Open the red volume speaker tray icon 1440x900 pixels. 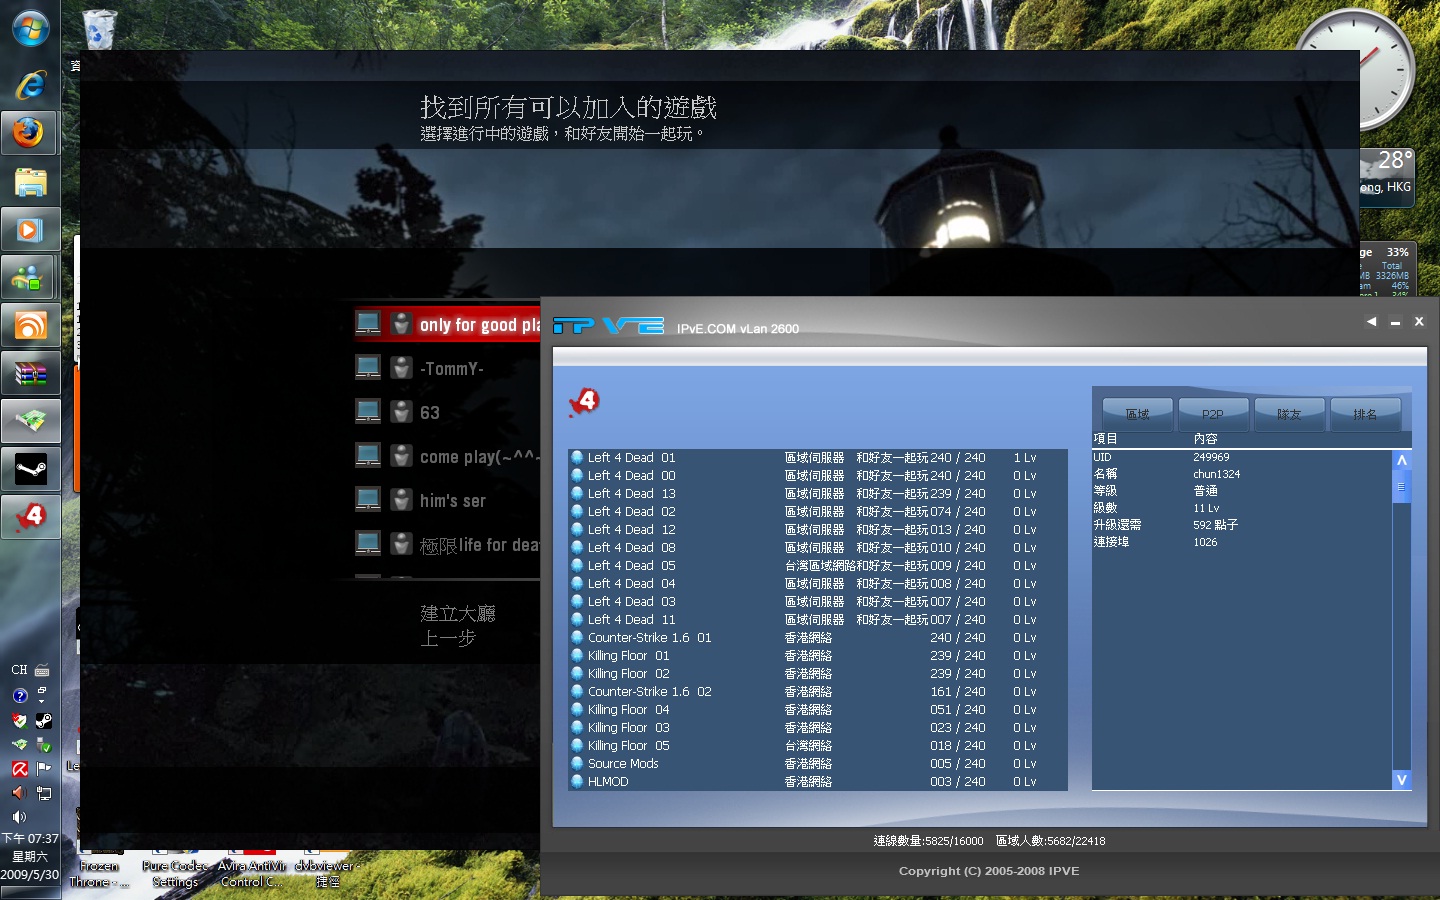(19, 793)
